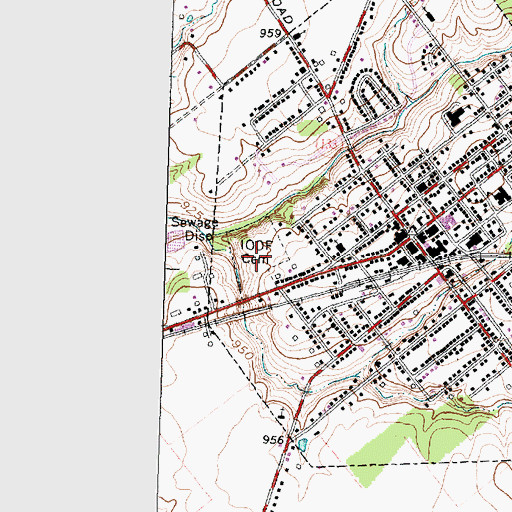Click the 'IOOF' cemetery label
512x512 pixels.
click(x=257, y=246)
